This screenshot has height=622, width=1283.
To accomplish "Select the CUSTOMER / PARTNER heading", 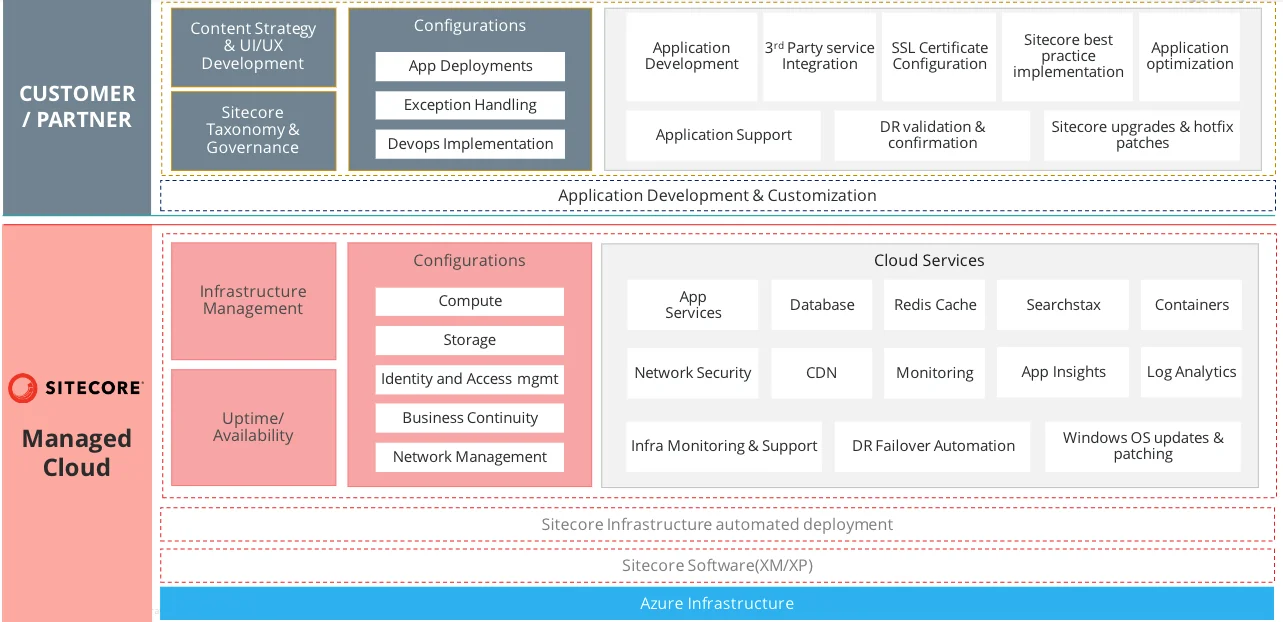I will click(77, 106).
